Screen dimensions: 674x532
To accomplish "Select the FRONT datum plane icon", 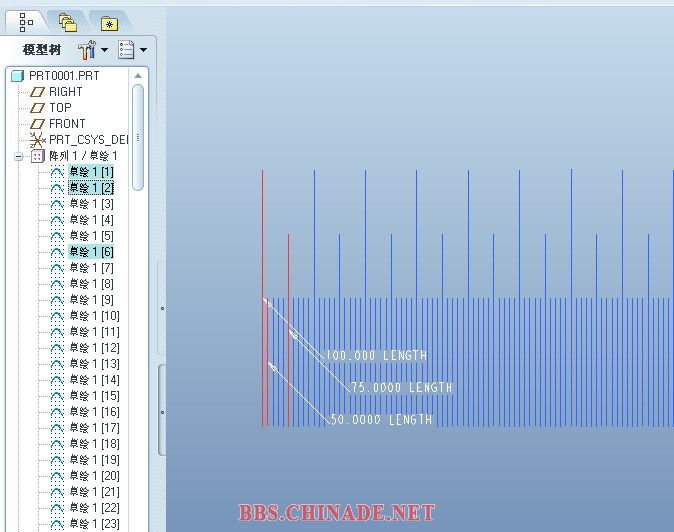I will tap(38, 124).
